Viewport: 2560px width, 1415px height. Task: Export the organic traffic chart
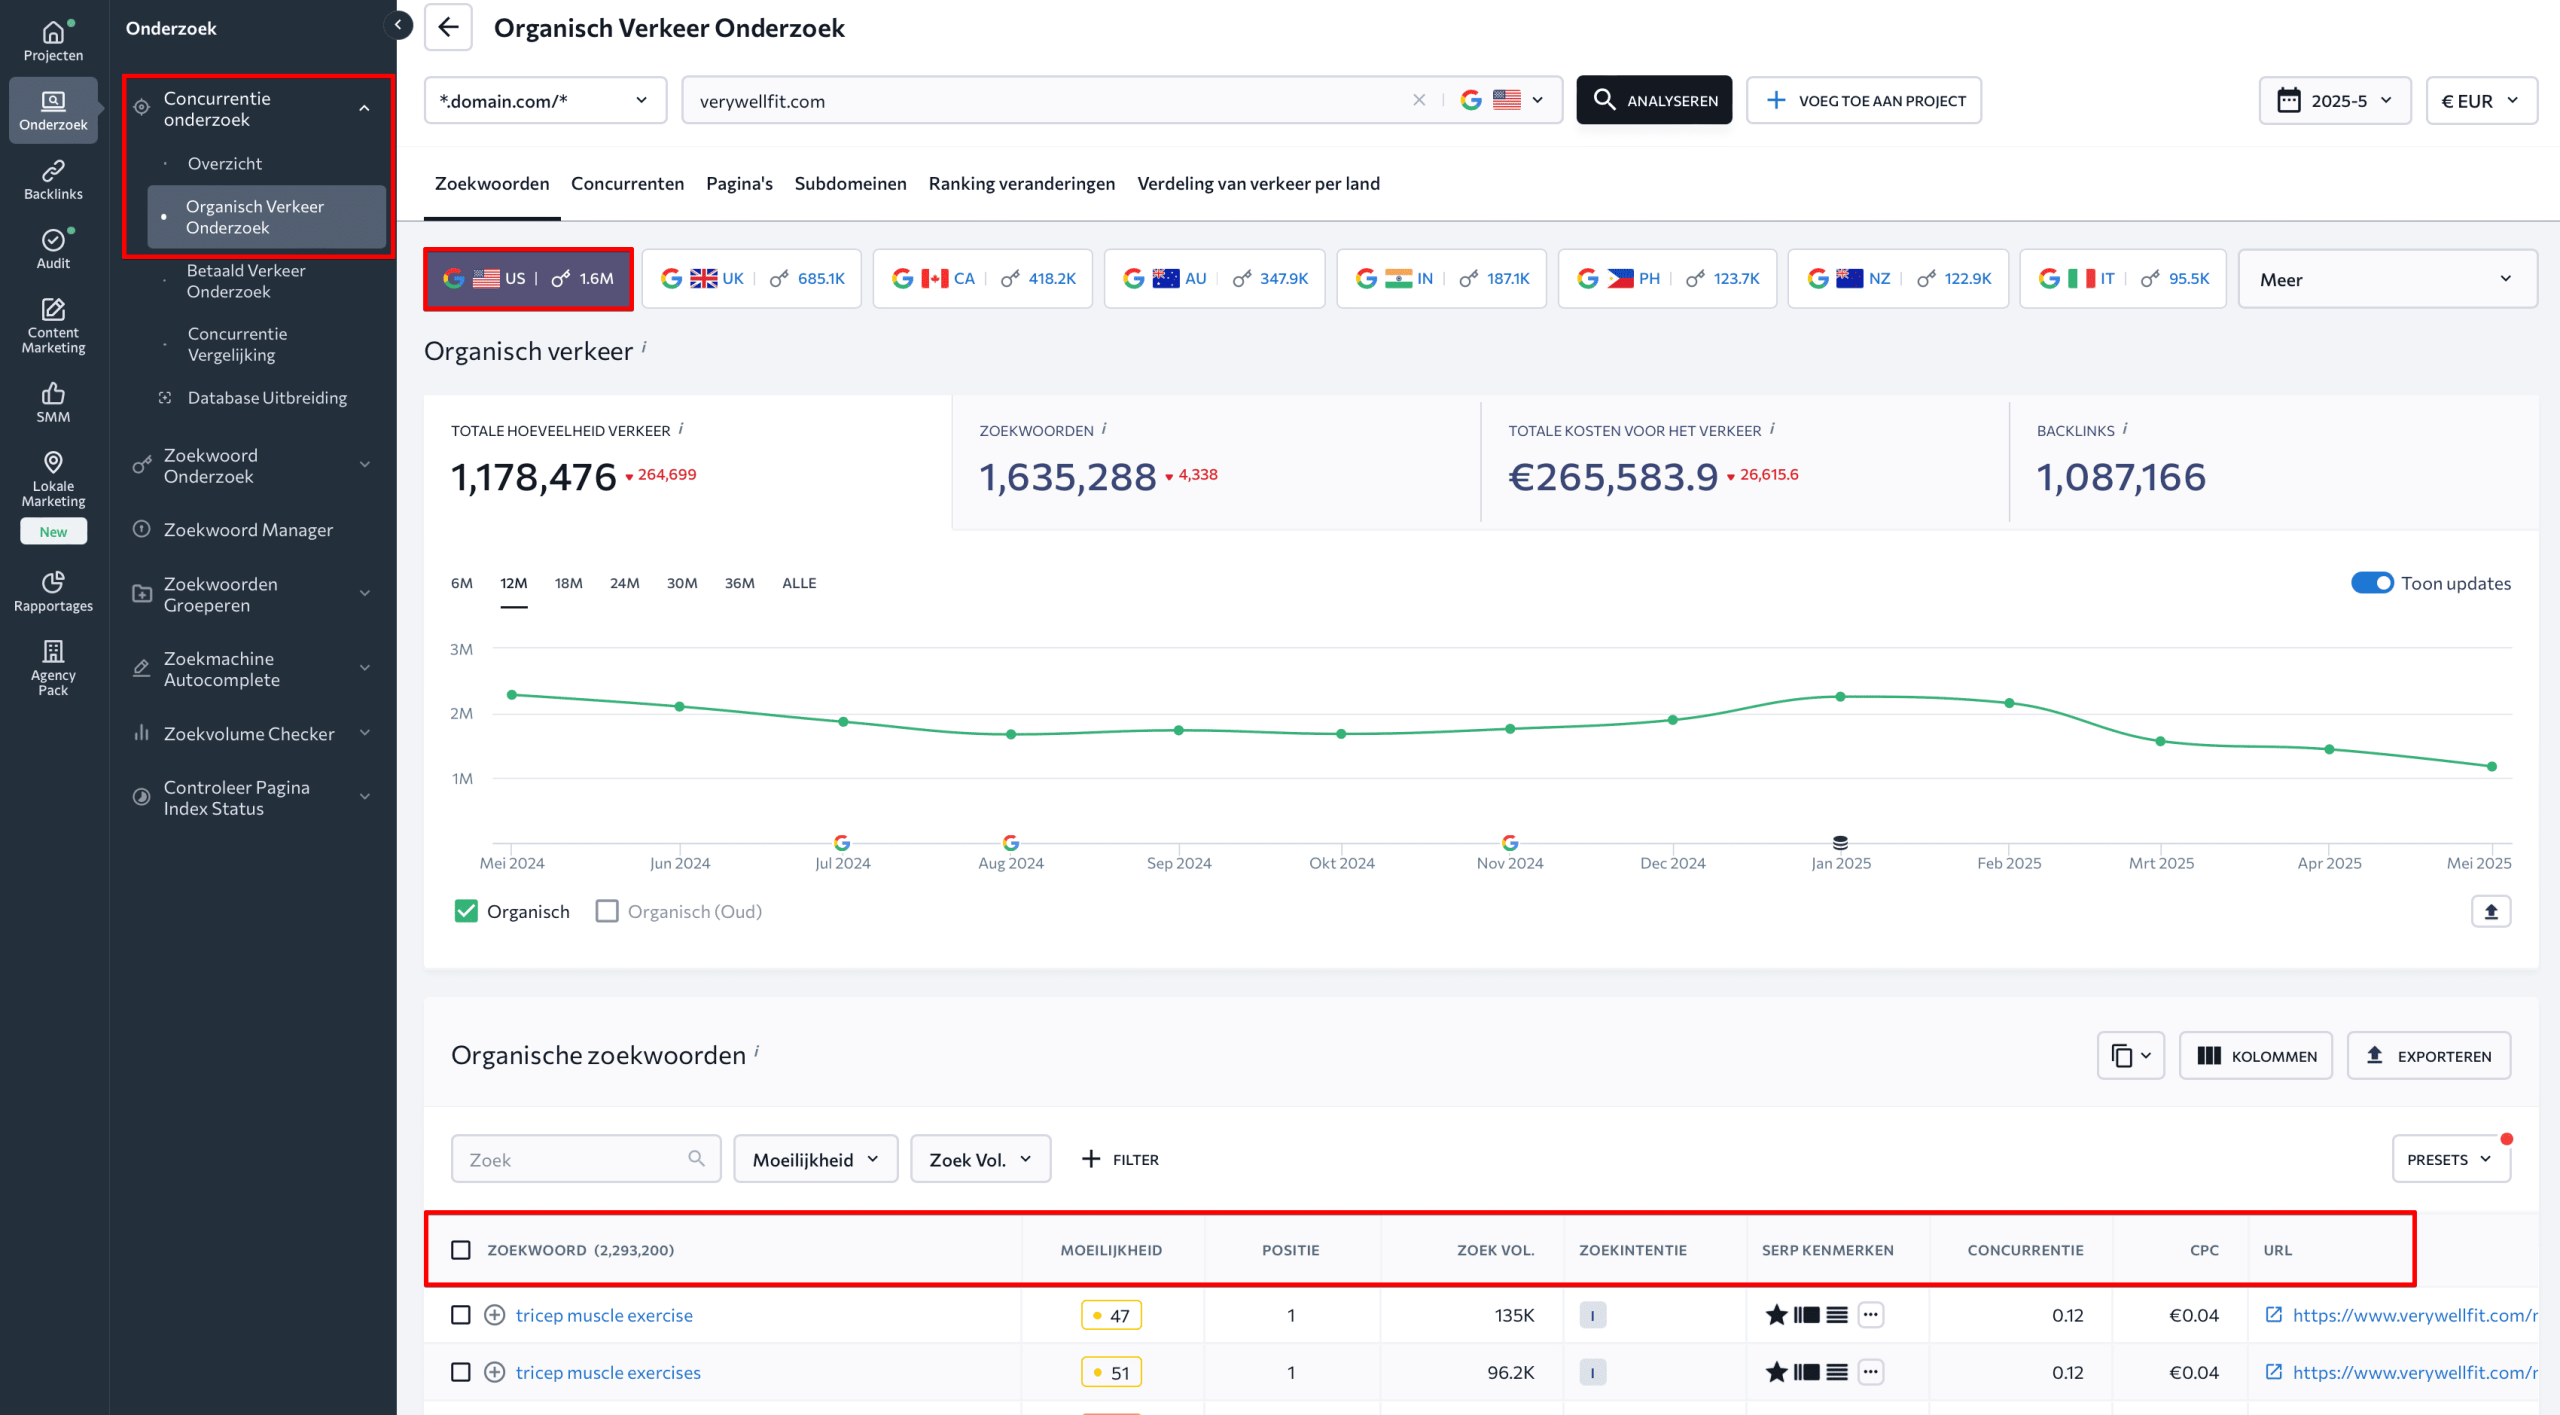(2491, 911)
